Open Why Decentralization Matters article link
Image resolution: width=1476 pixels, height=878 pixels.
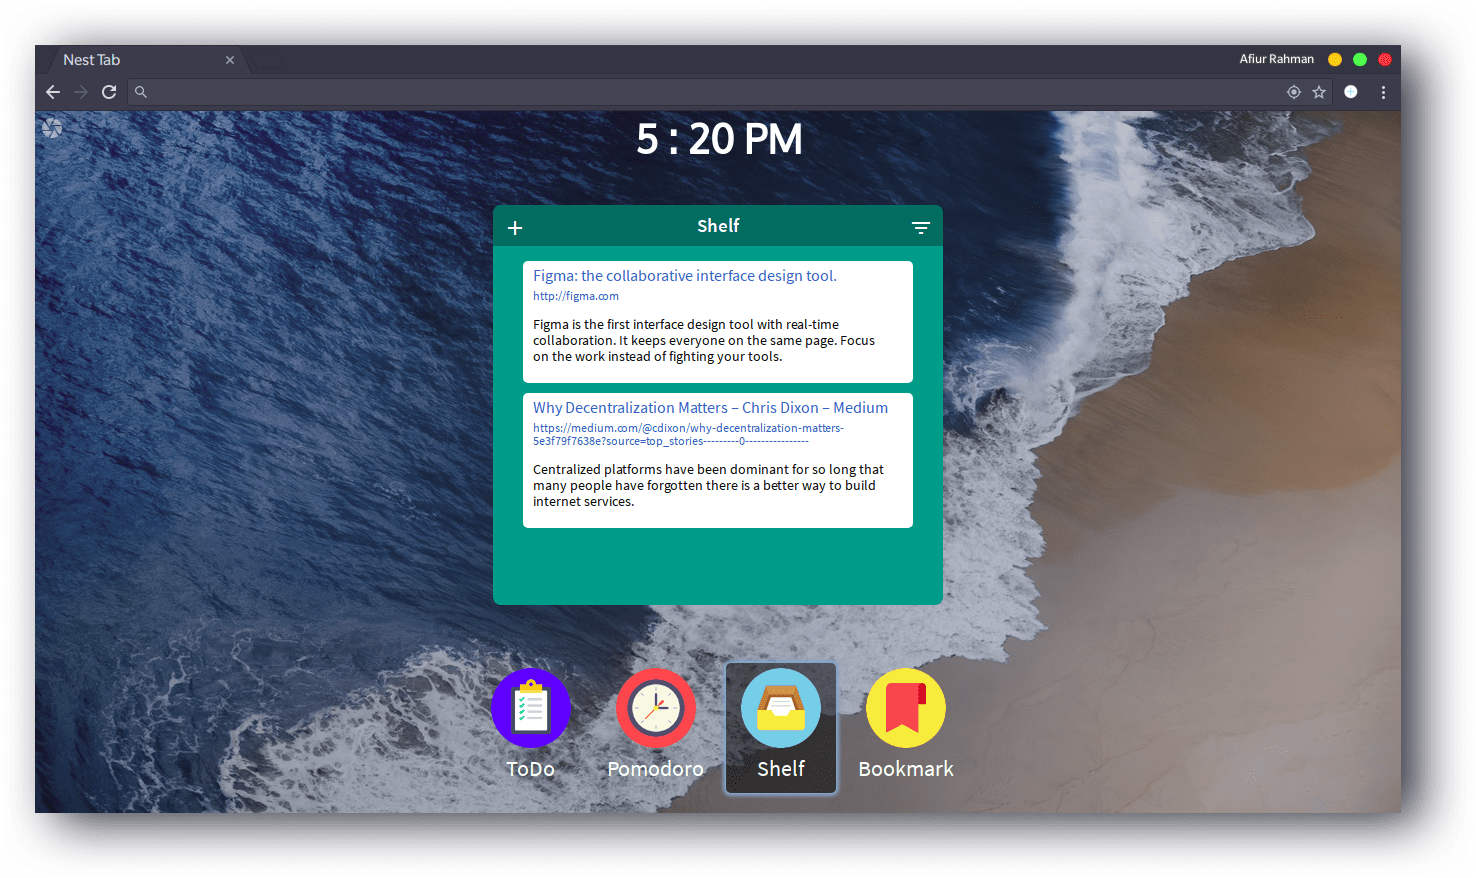click(x=710, y=408)
